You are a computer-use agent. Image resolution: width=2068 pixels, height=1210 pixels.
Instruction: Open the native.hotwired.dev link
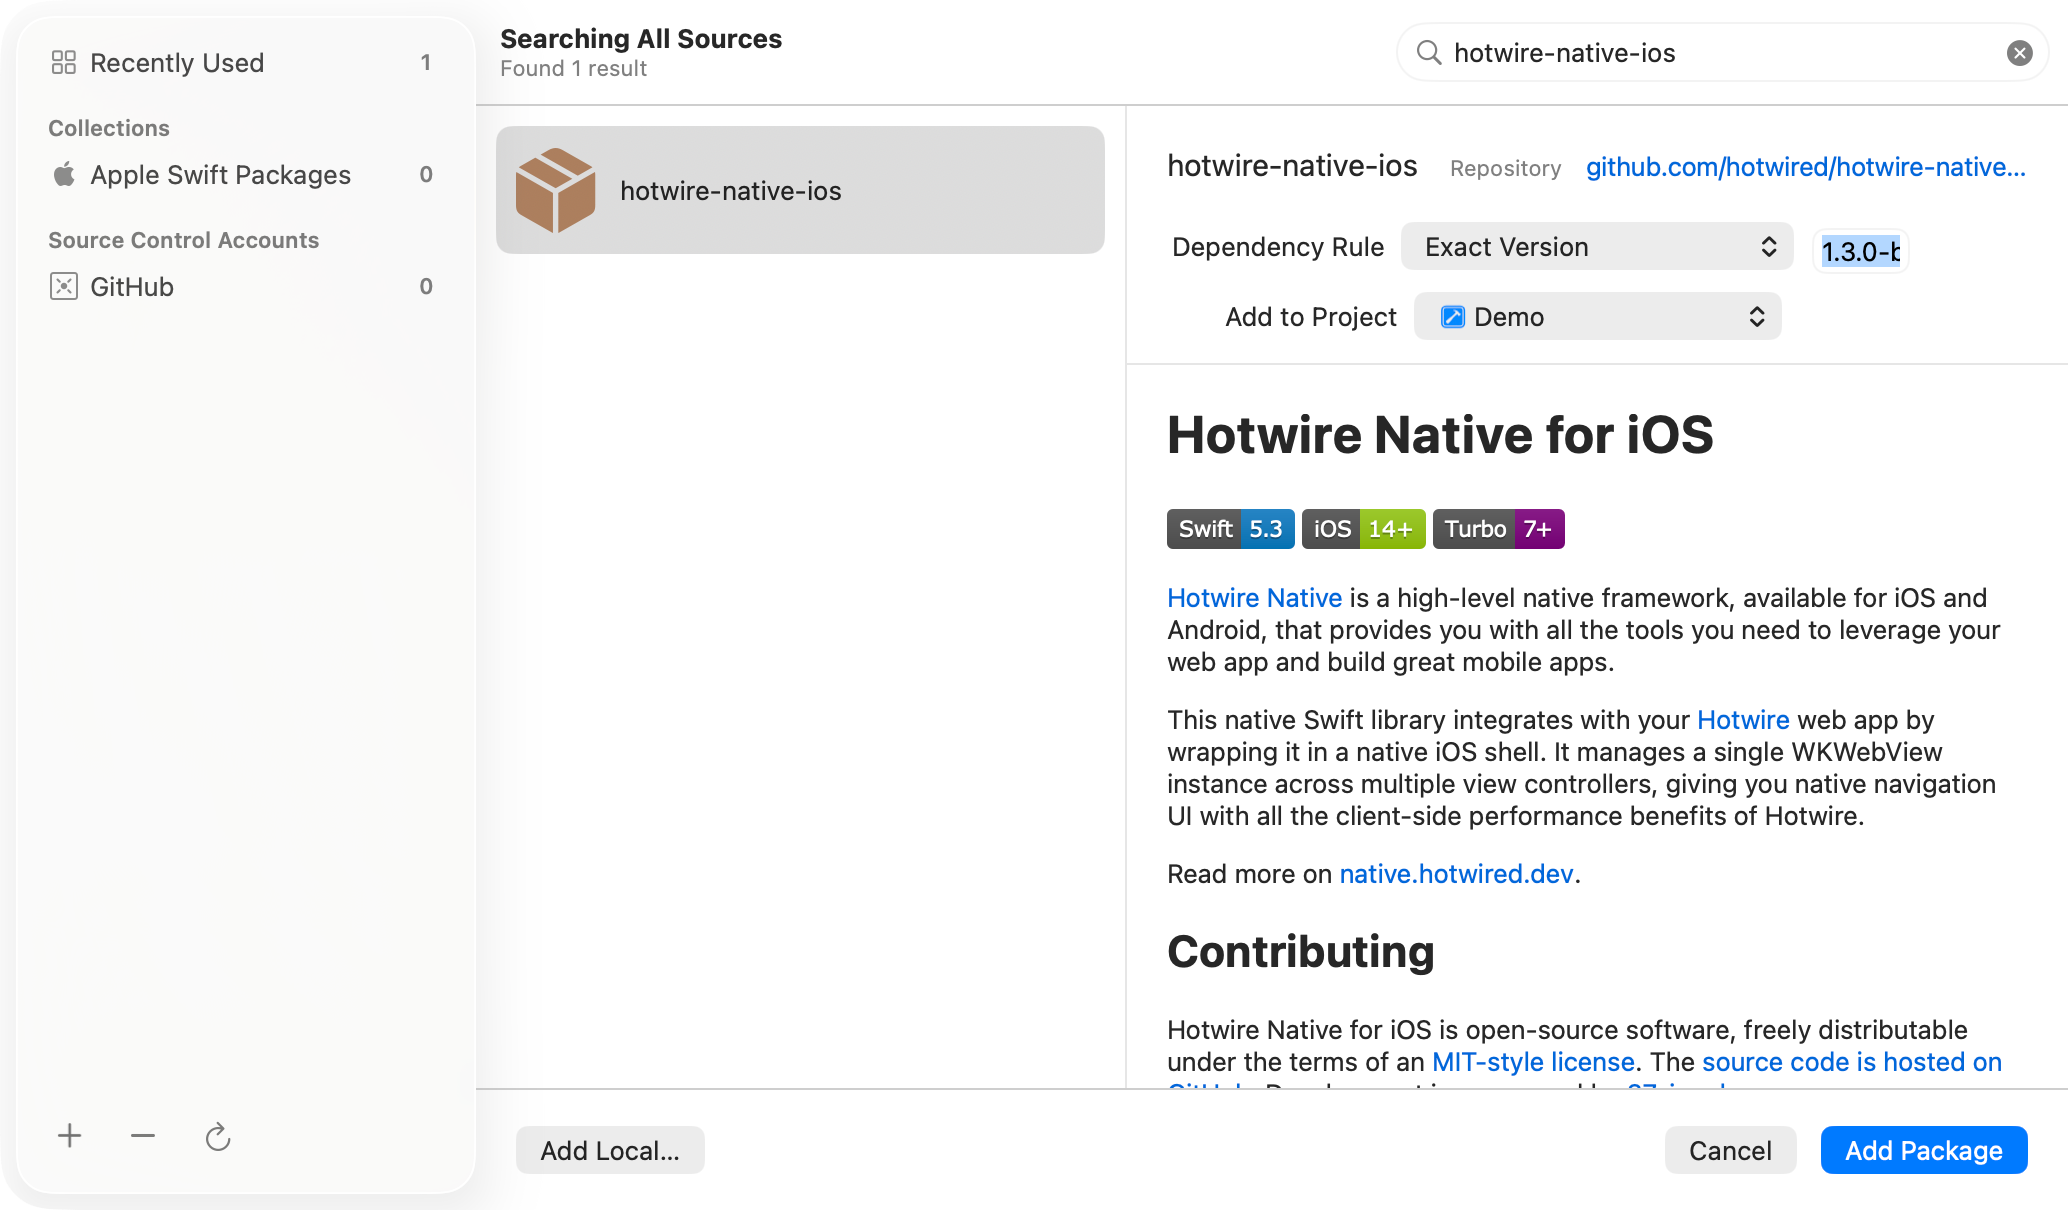[1456, 874]
